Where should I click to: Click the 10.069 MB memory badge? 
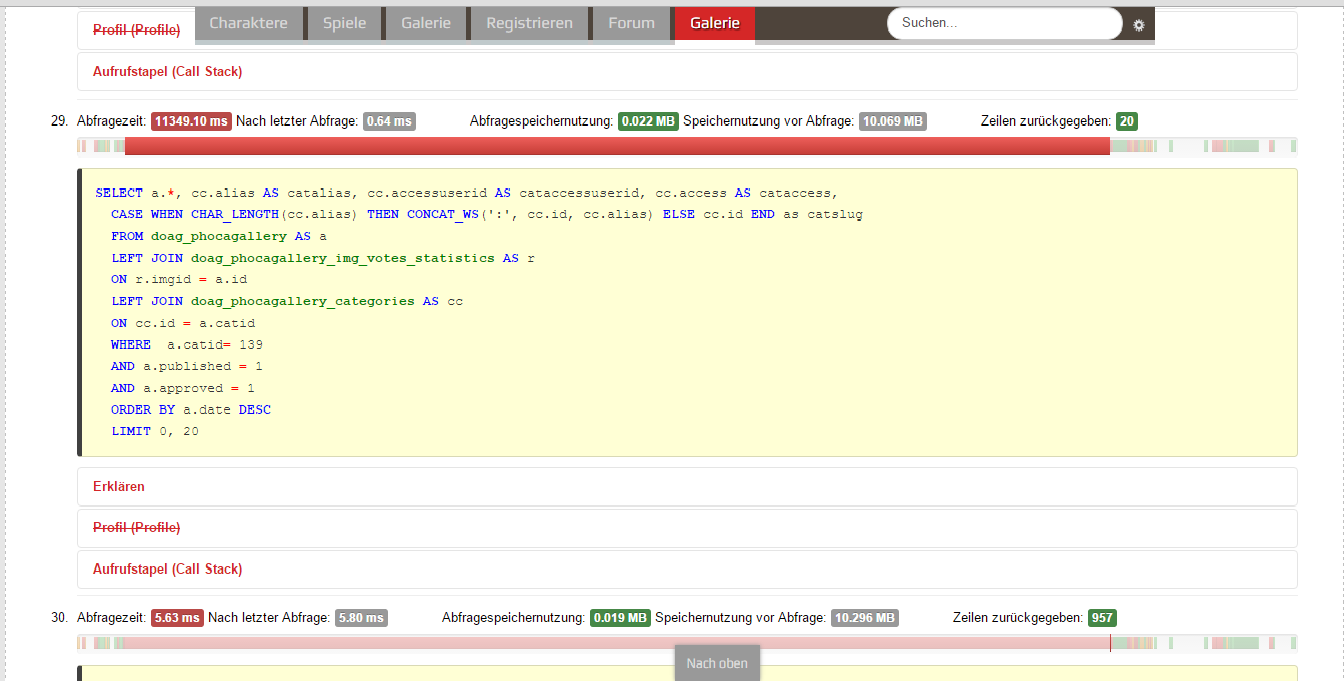[x=892, y=122]
